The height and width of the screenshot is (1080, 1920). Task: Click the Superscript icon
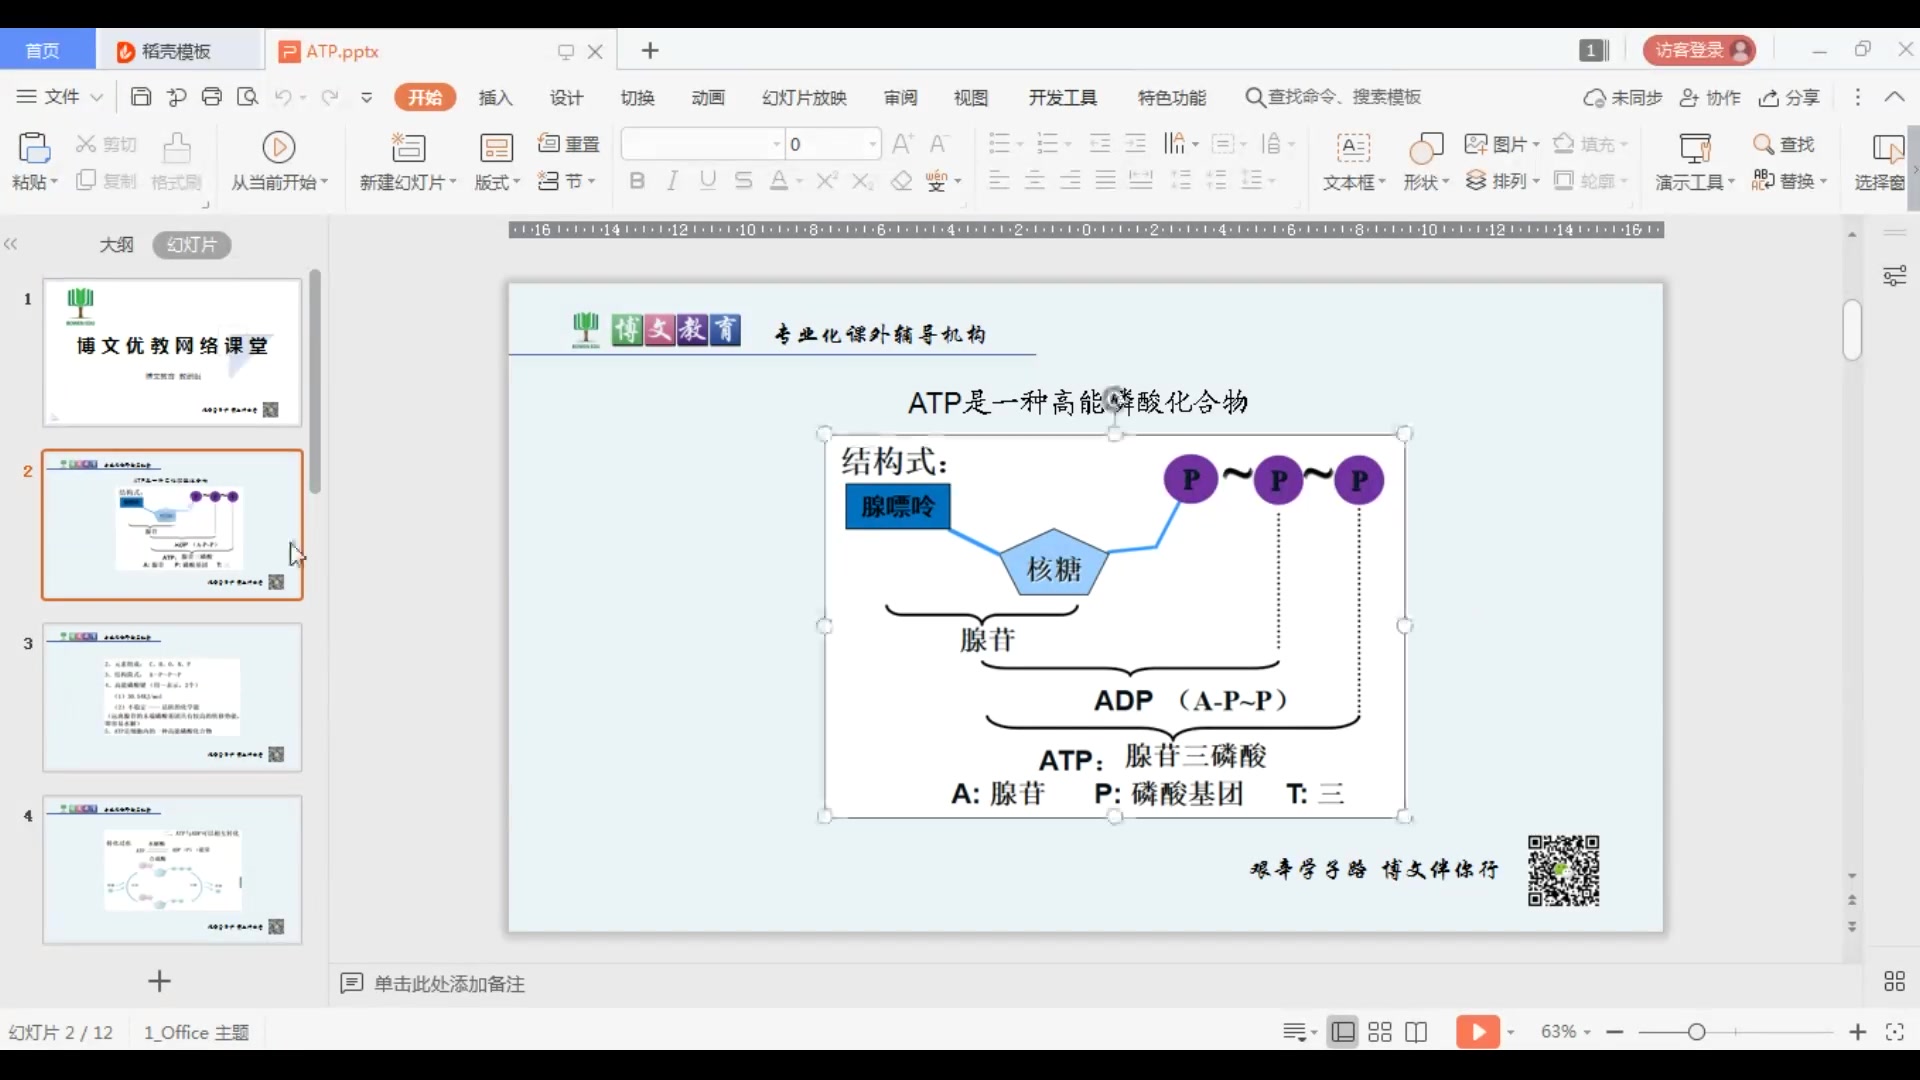coord(826,181)
